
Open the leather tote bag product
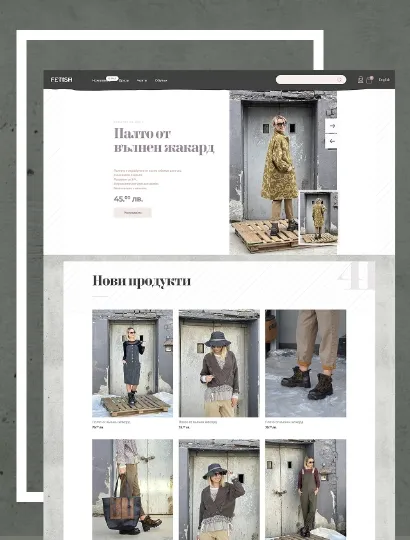133,489
